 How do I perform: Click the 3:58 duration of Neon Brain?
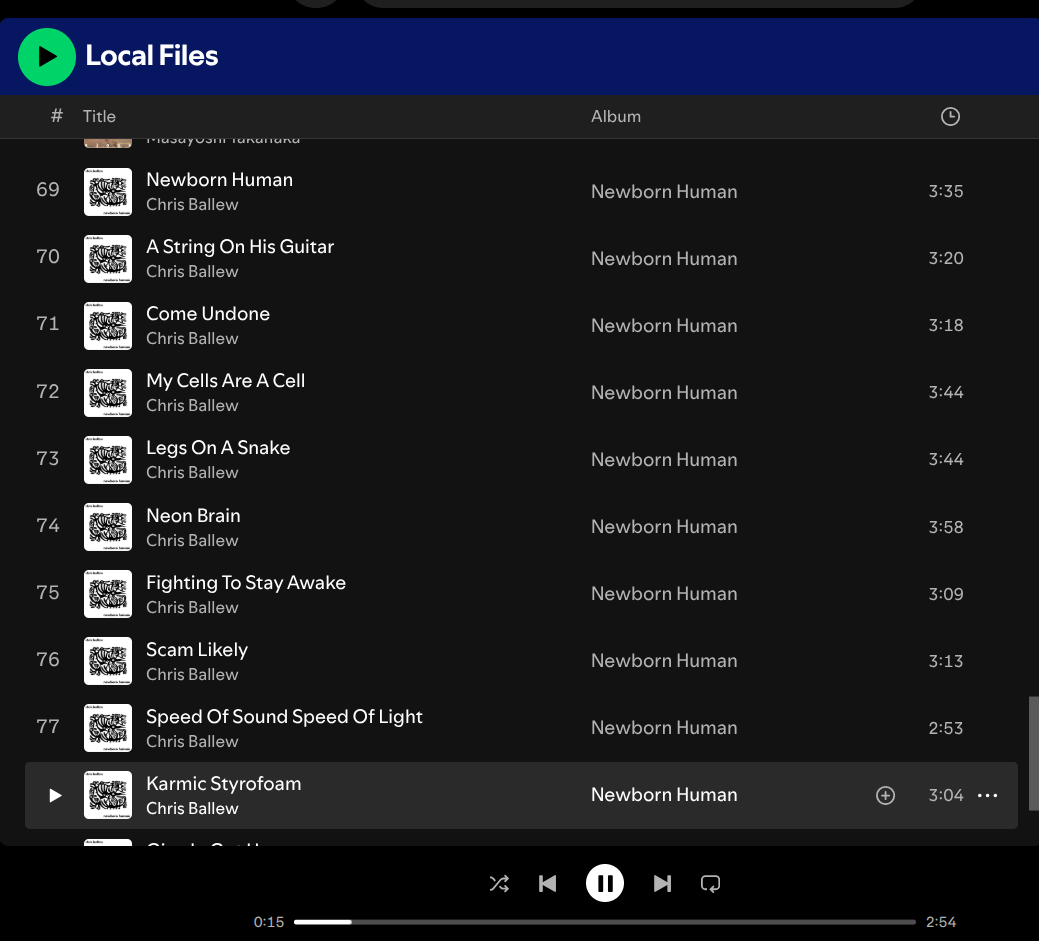[x=946, y=527]
